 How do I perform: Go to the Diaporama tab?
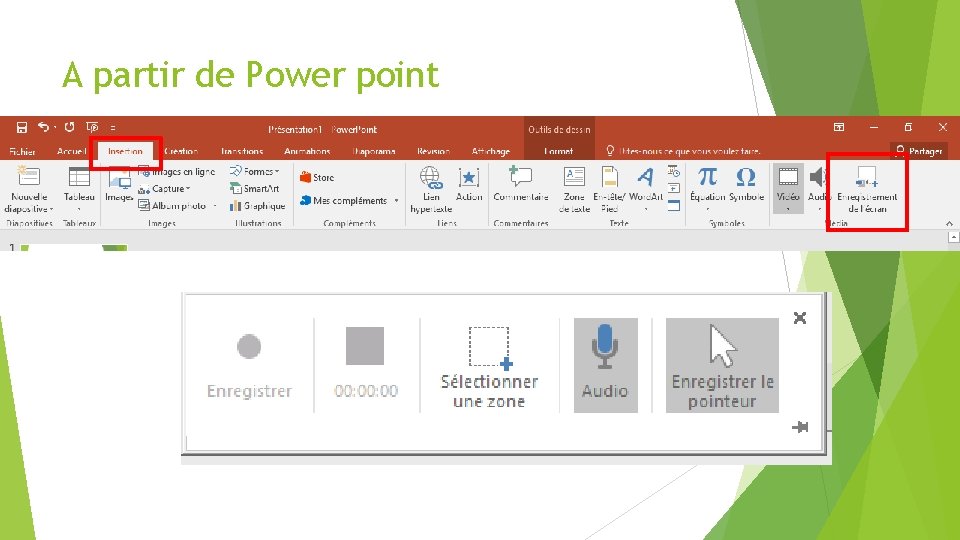coord(374,151)
